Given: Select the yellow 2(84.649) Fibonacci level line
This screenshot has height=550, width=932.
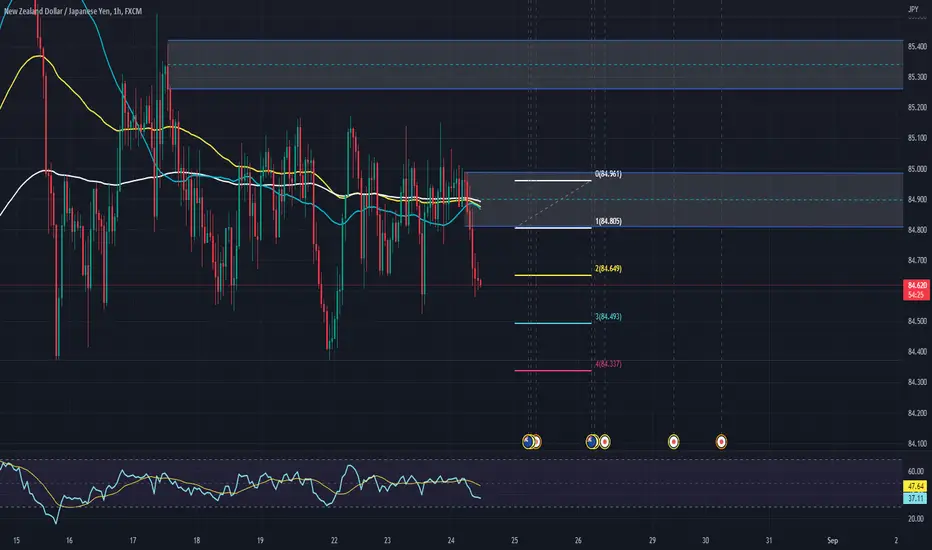Looking at the screenshot, I should click(553, 275).
